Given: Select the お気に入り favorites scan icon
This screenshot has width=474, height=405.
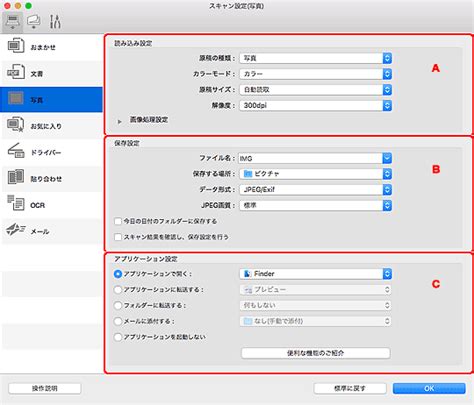Looking at the screenshot, I should [x=16, y=125].
